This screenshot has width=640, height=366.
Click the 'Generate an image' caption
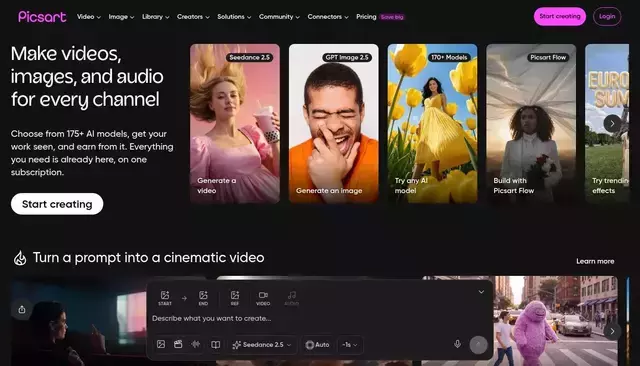click(x=329, y=191)
